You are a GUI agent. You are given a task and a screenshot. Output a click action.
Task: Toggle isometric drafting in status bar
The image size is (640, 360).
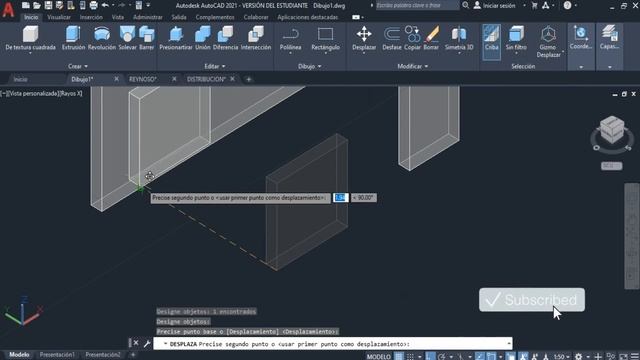tap(460, 356)
